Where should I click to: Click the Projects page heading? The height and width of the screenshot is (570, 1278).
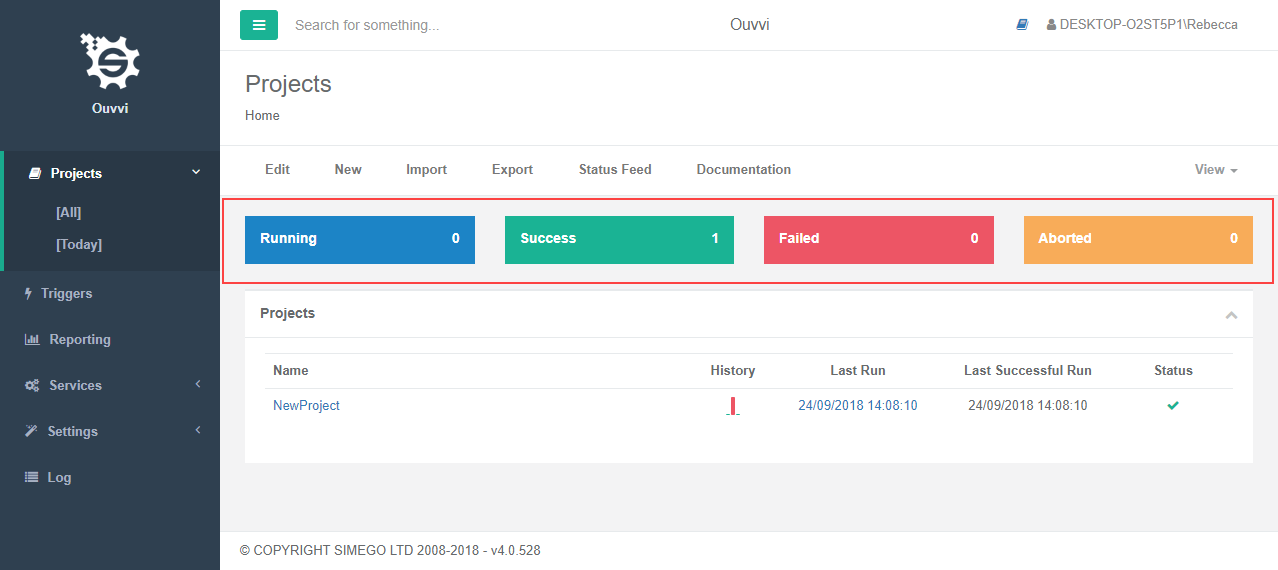[288, 84]
